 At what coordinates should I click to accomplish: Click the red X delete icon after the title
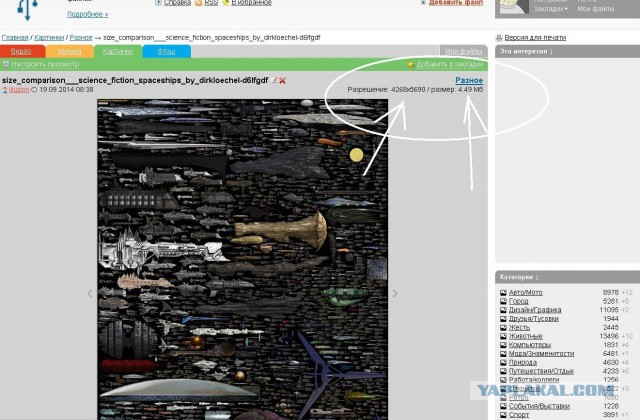(282, 80)
